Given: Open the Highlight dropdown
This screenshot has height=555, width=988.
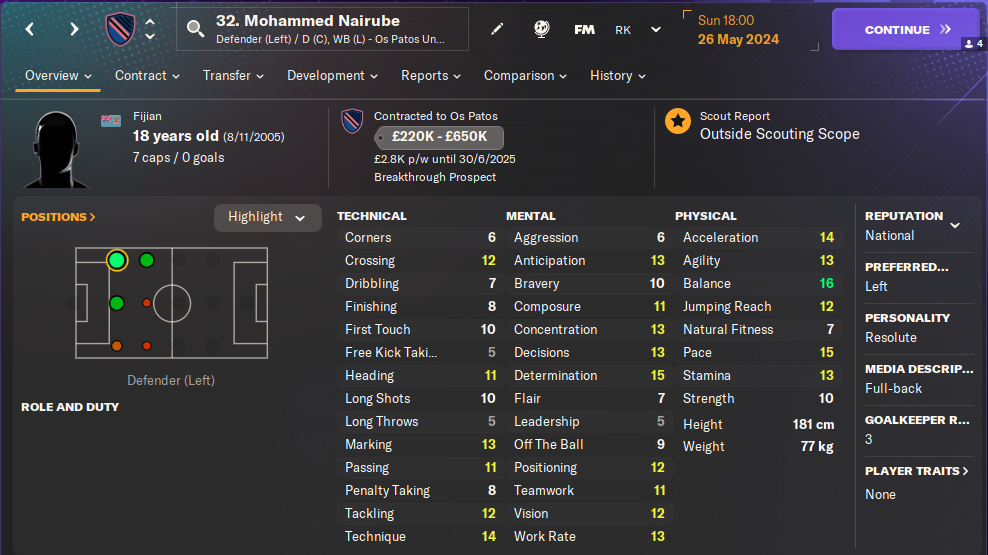Looking at the screenshot, I should (267, 217).
